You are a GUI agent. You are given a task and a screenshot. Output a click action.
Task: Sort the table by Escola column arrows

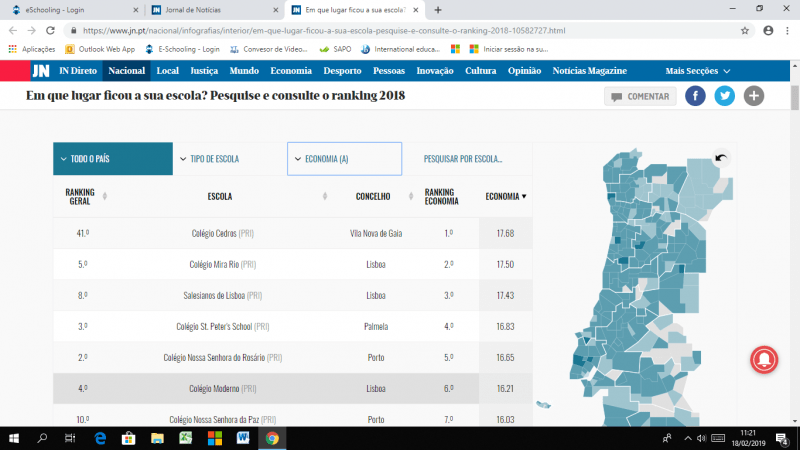[324, 196]
